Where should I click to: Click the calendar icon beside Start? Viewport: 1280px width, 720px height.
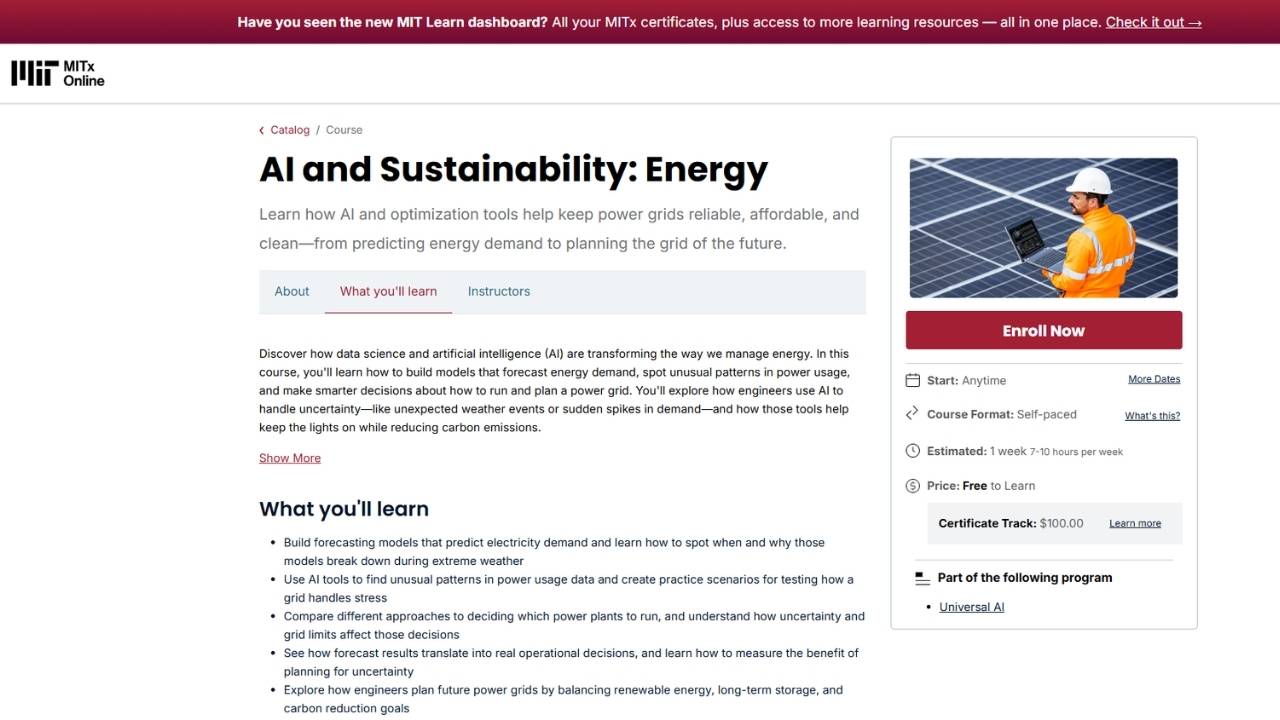click(912, 380)
